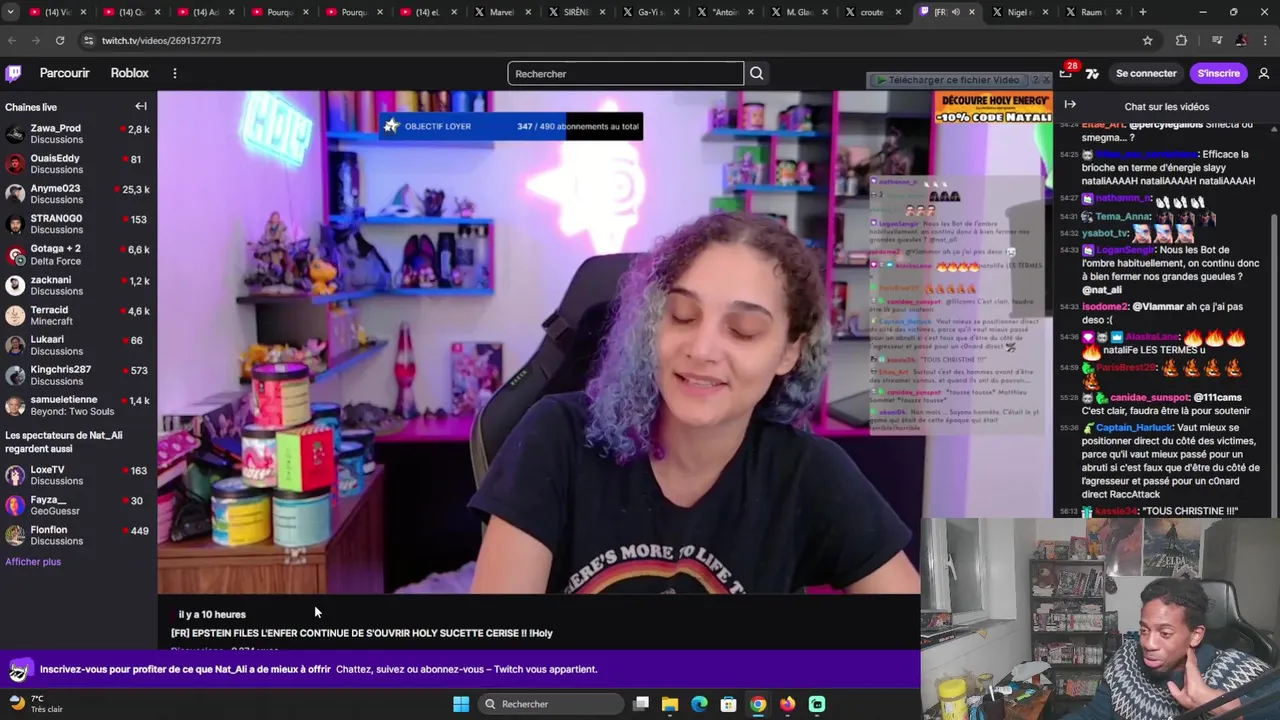Click Captain_Harluck username in chat
This screenshot has height=720, width=1280.
point(1135,427)
